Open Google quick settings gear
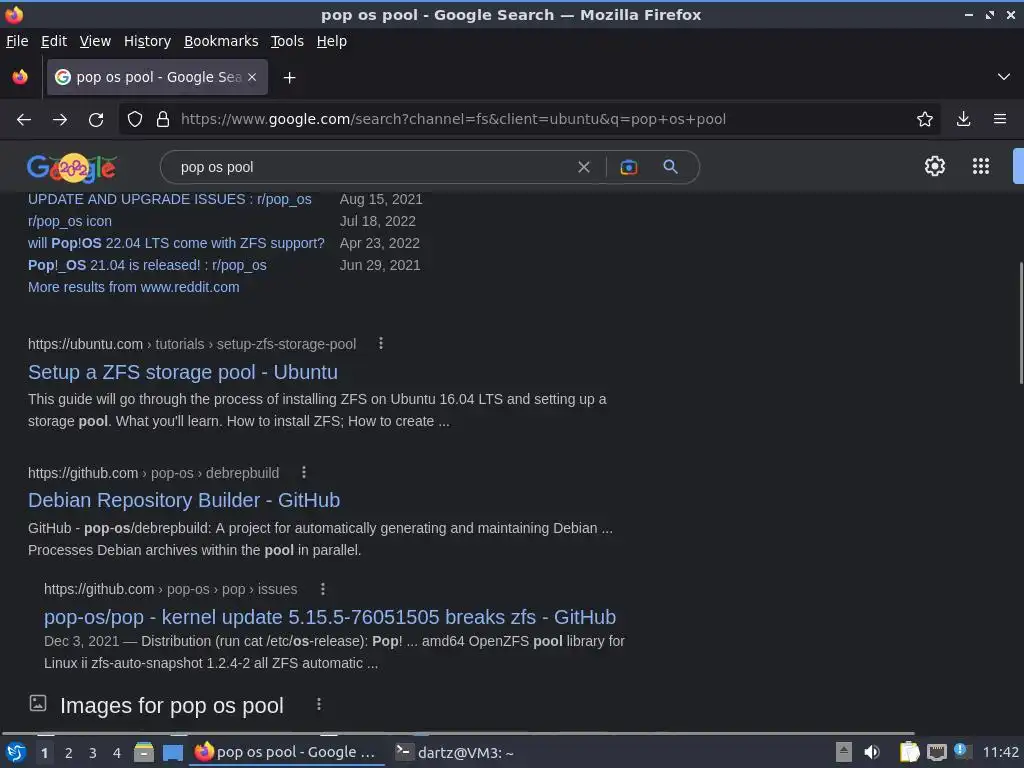The height and width of the screenshot is (768, 1024). point(935,166)
